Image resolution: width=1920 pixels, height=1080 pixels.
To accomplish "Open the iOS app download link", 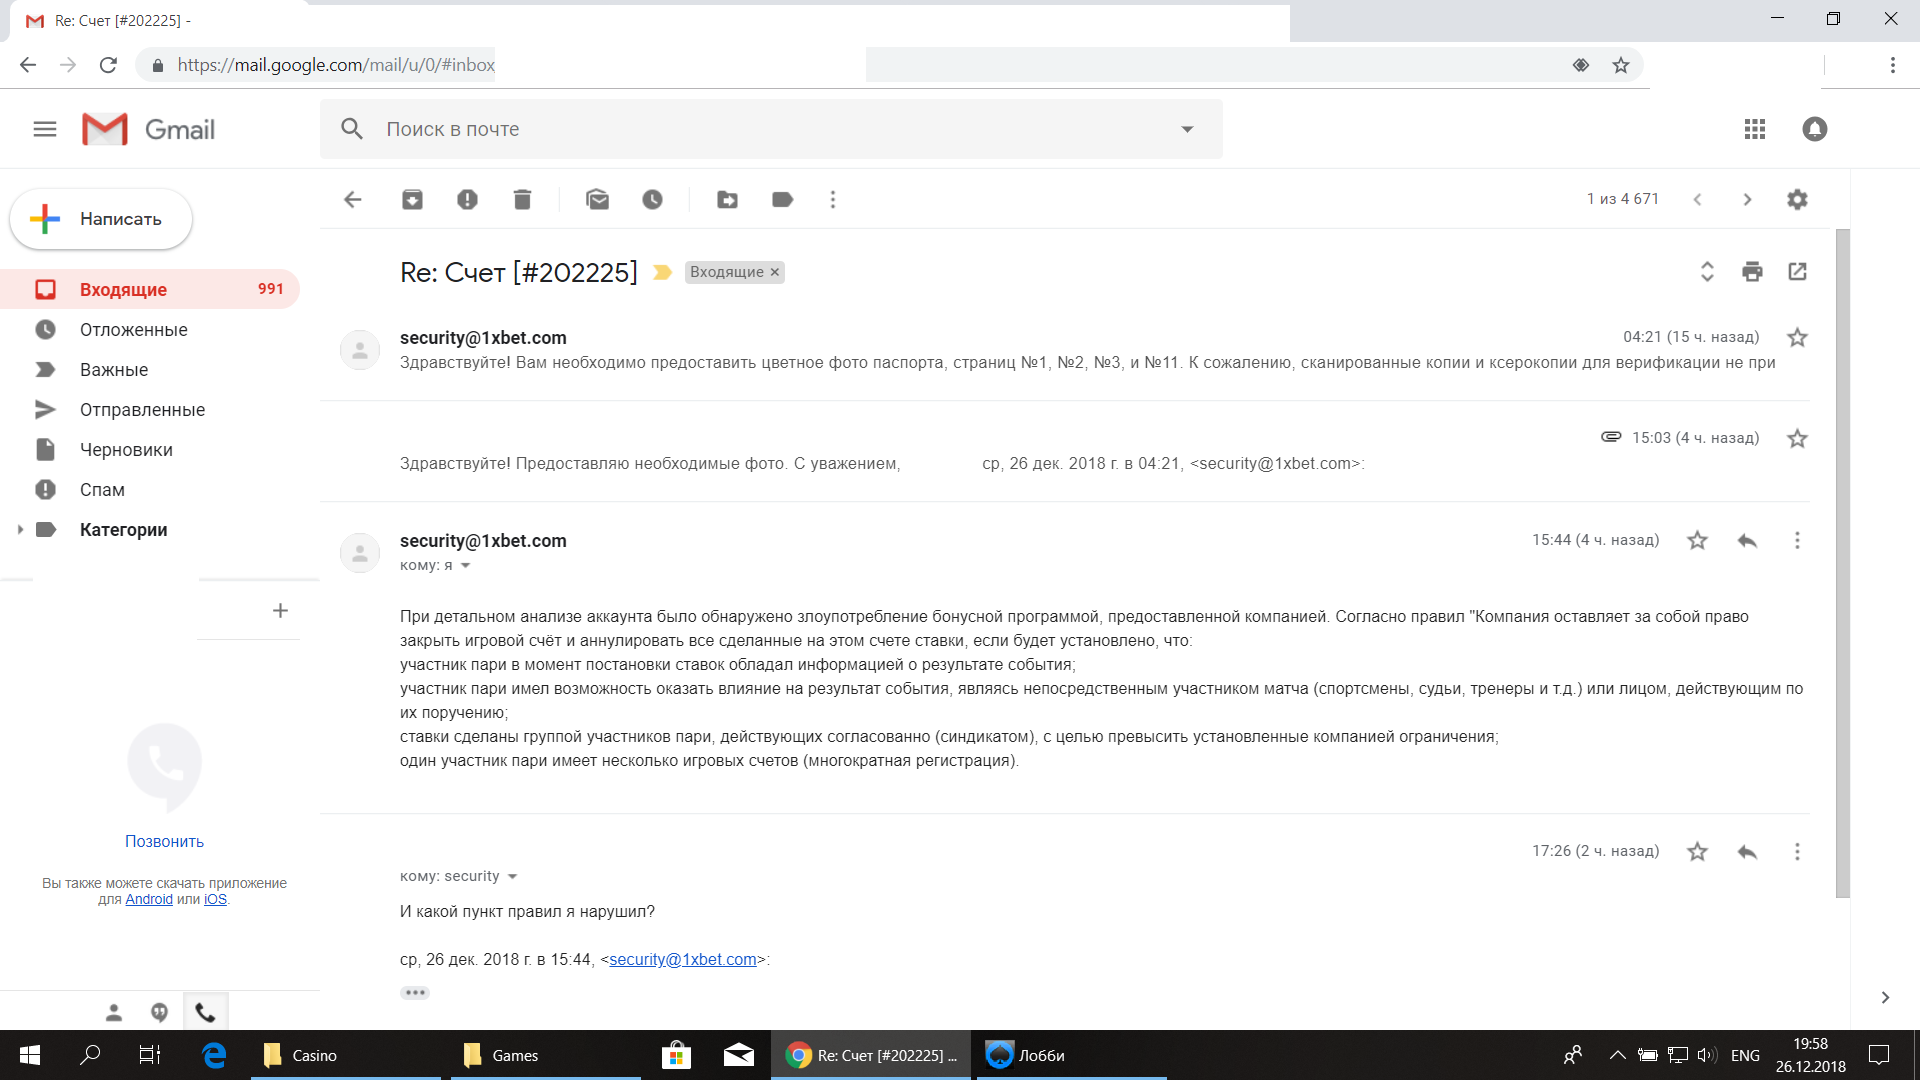I will click(x=215, y=899).
